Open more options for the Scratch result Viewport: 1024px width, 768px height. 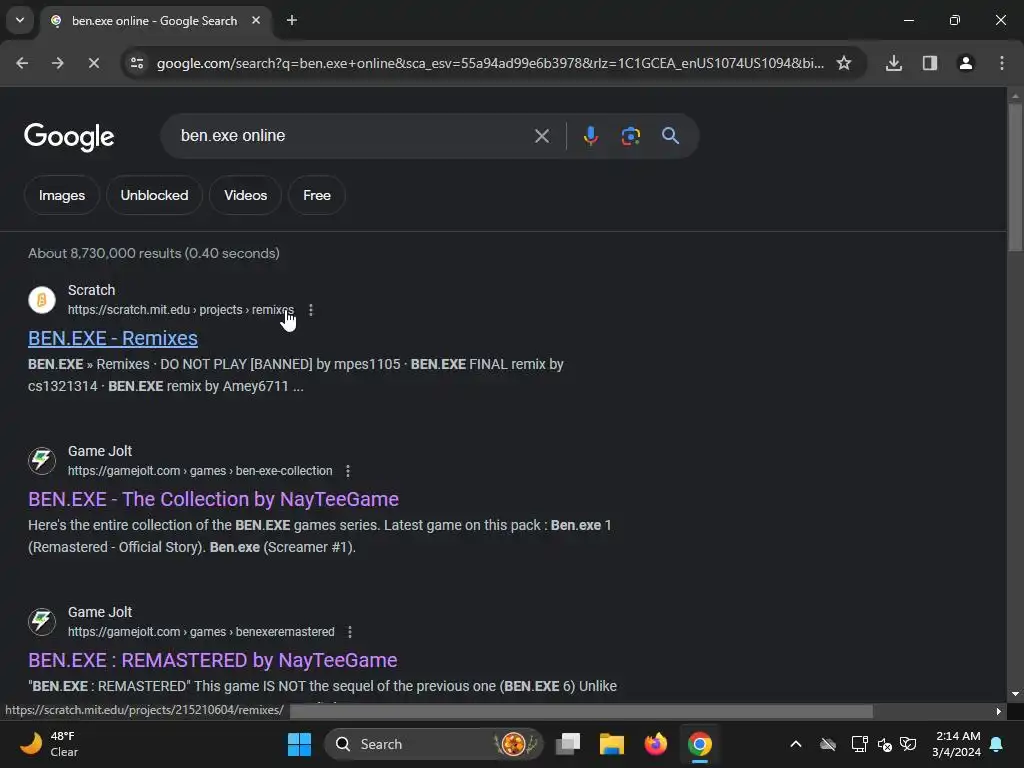coord(311,310)
